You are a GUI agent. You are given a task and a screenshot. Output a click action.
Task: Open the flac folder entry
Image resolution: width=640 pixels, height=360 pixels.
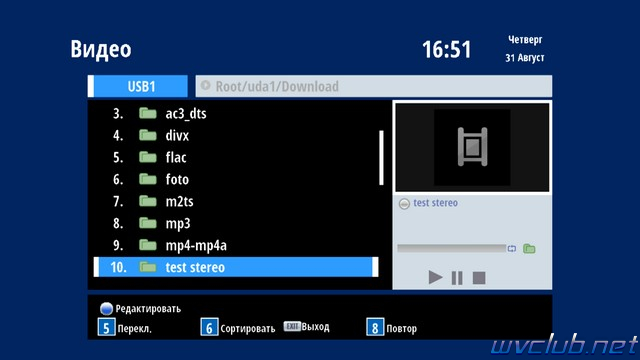tap(236, 158)
